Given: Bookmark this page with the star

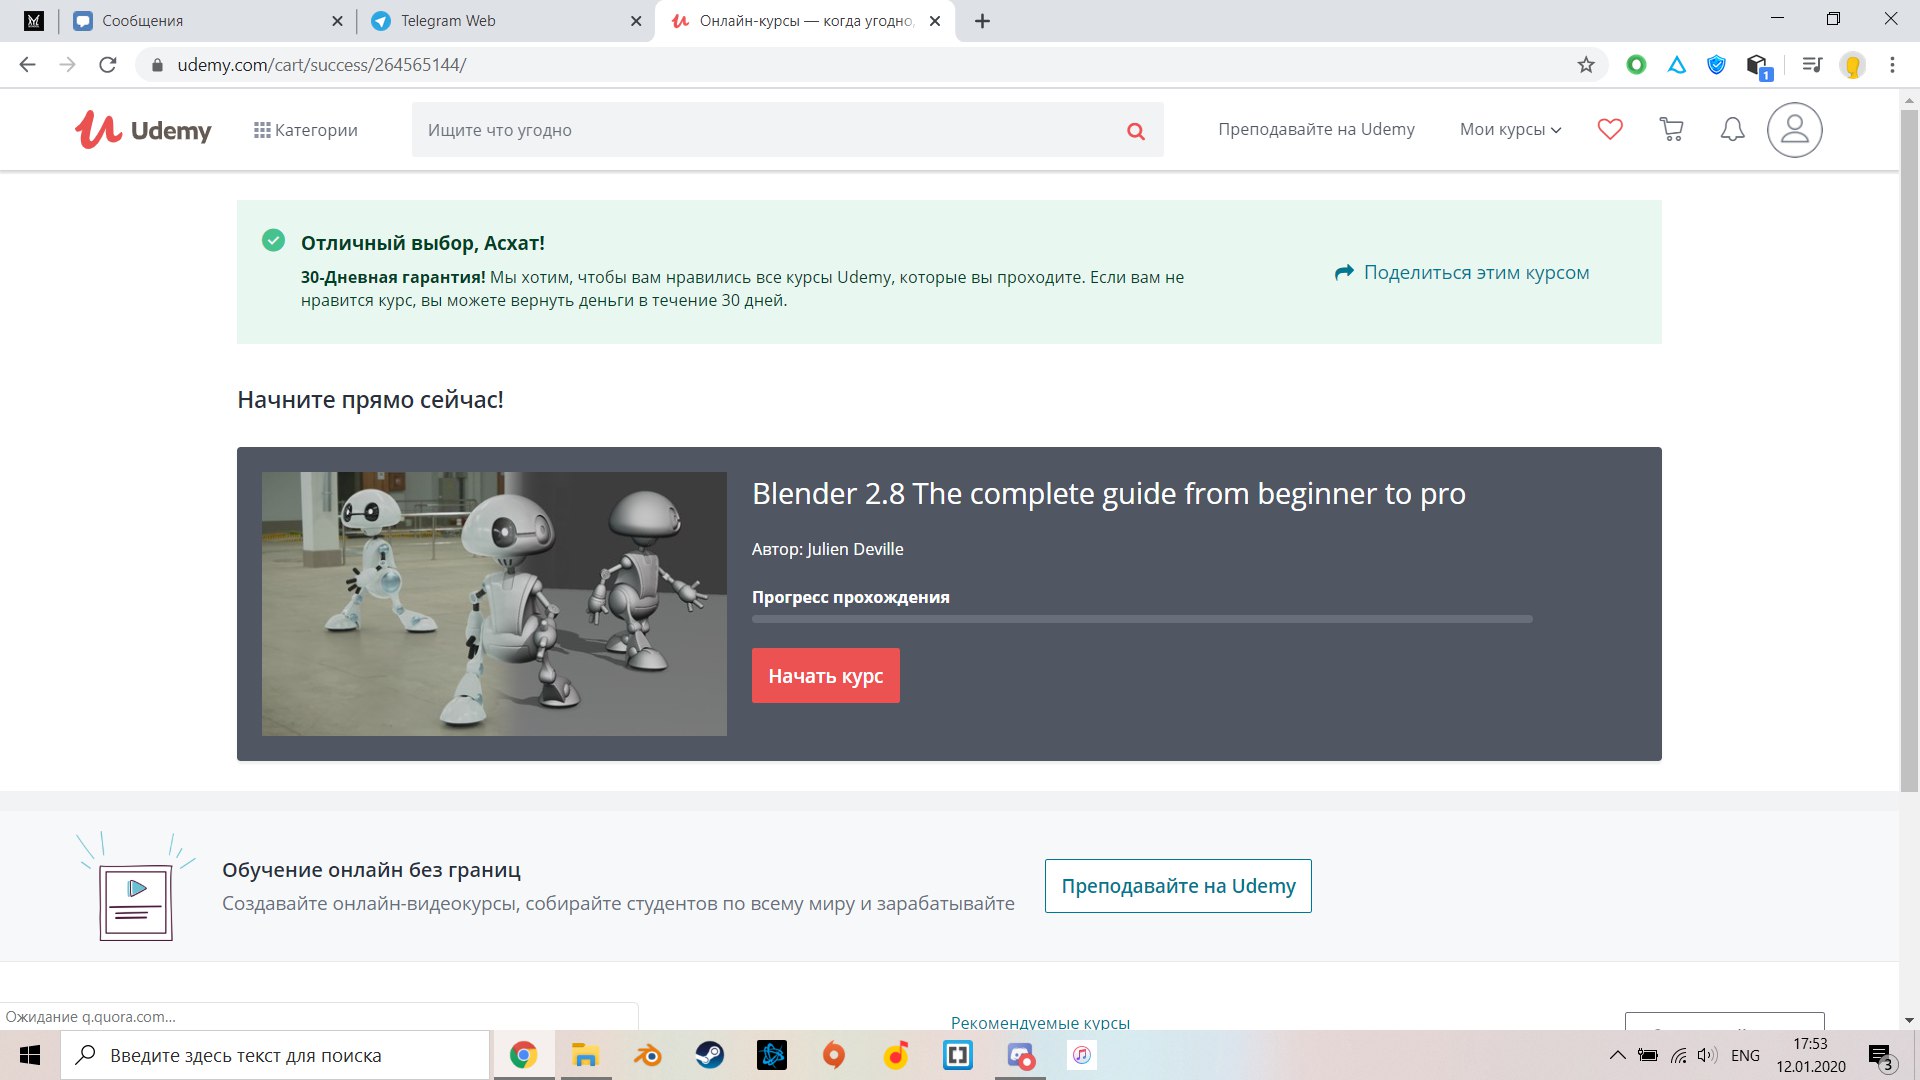Looking at the screenshot, I should [x=1585, y=65].
